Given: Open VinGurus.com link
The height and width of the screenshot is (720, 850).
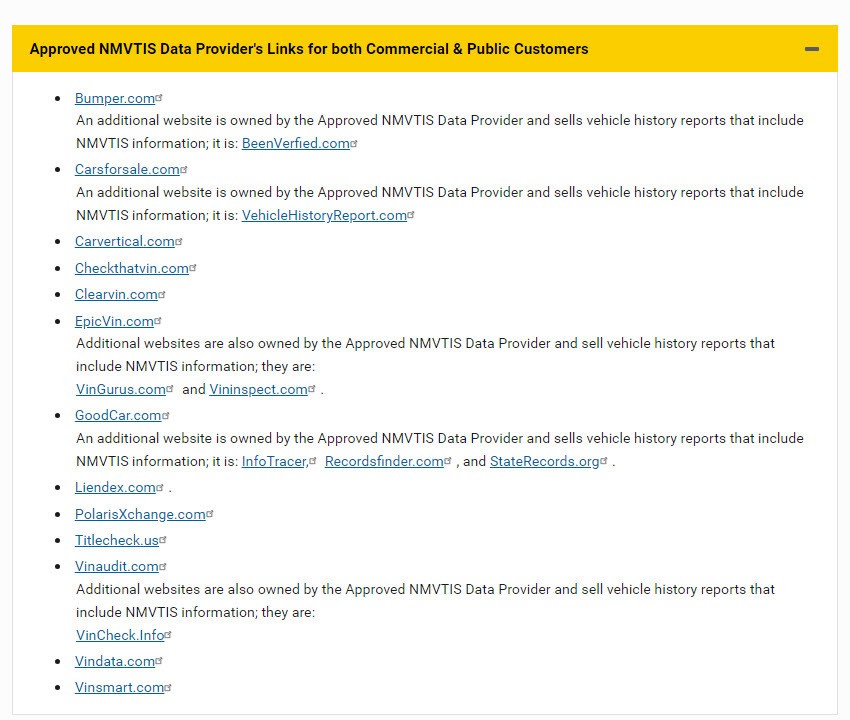Looking at the screenshot, I should click(x=121, y=390).
